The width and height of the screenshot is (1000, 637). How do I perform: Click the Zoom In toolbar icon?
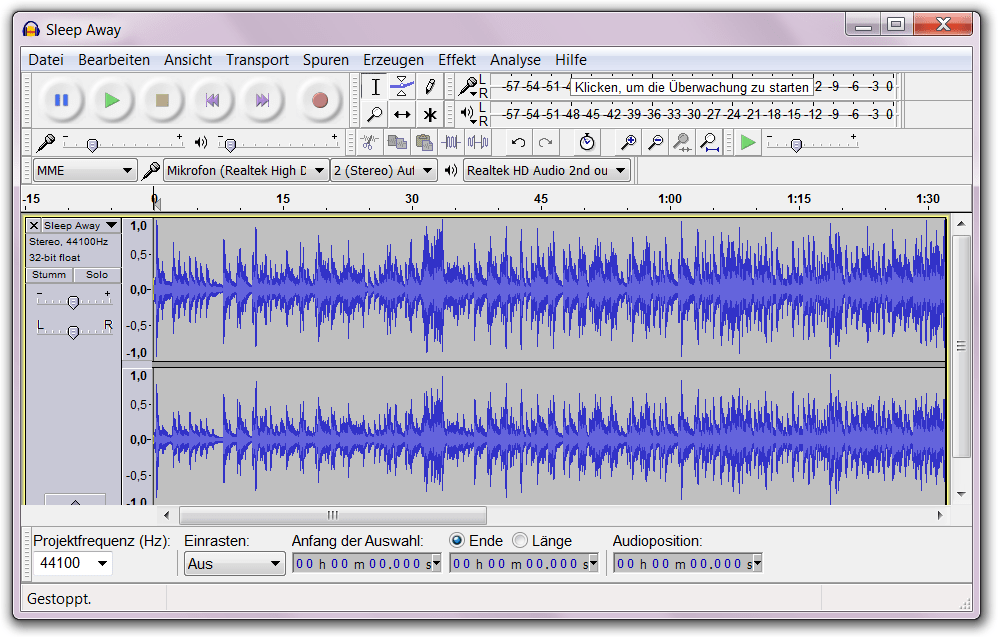coord(630,142)
